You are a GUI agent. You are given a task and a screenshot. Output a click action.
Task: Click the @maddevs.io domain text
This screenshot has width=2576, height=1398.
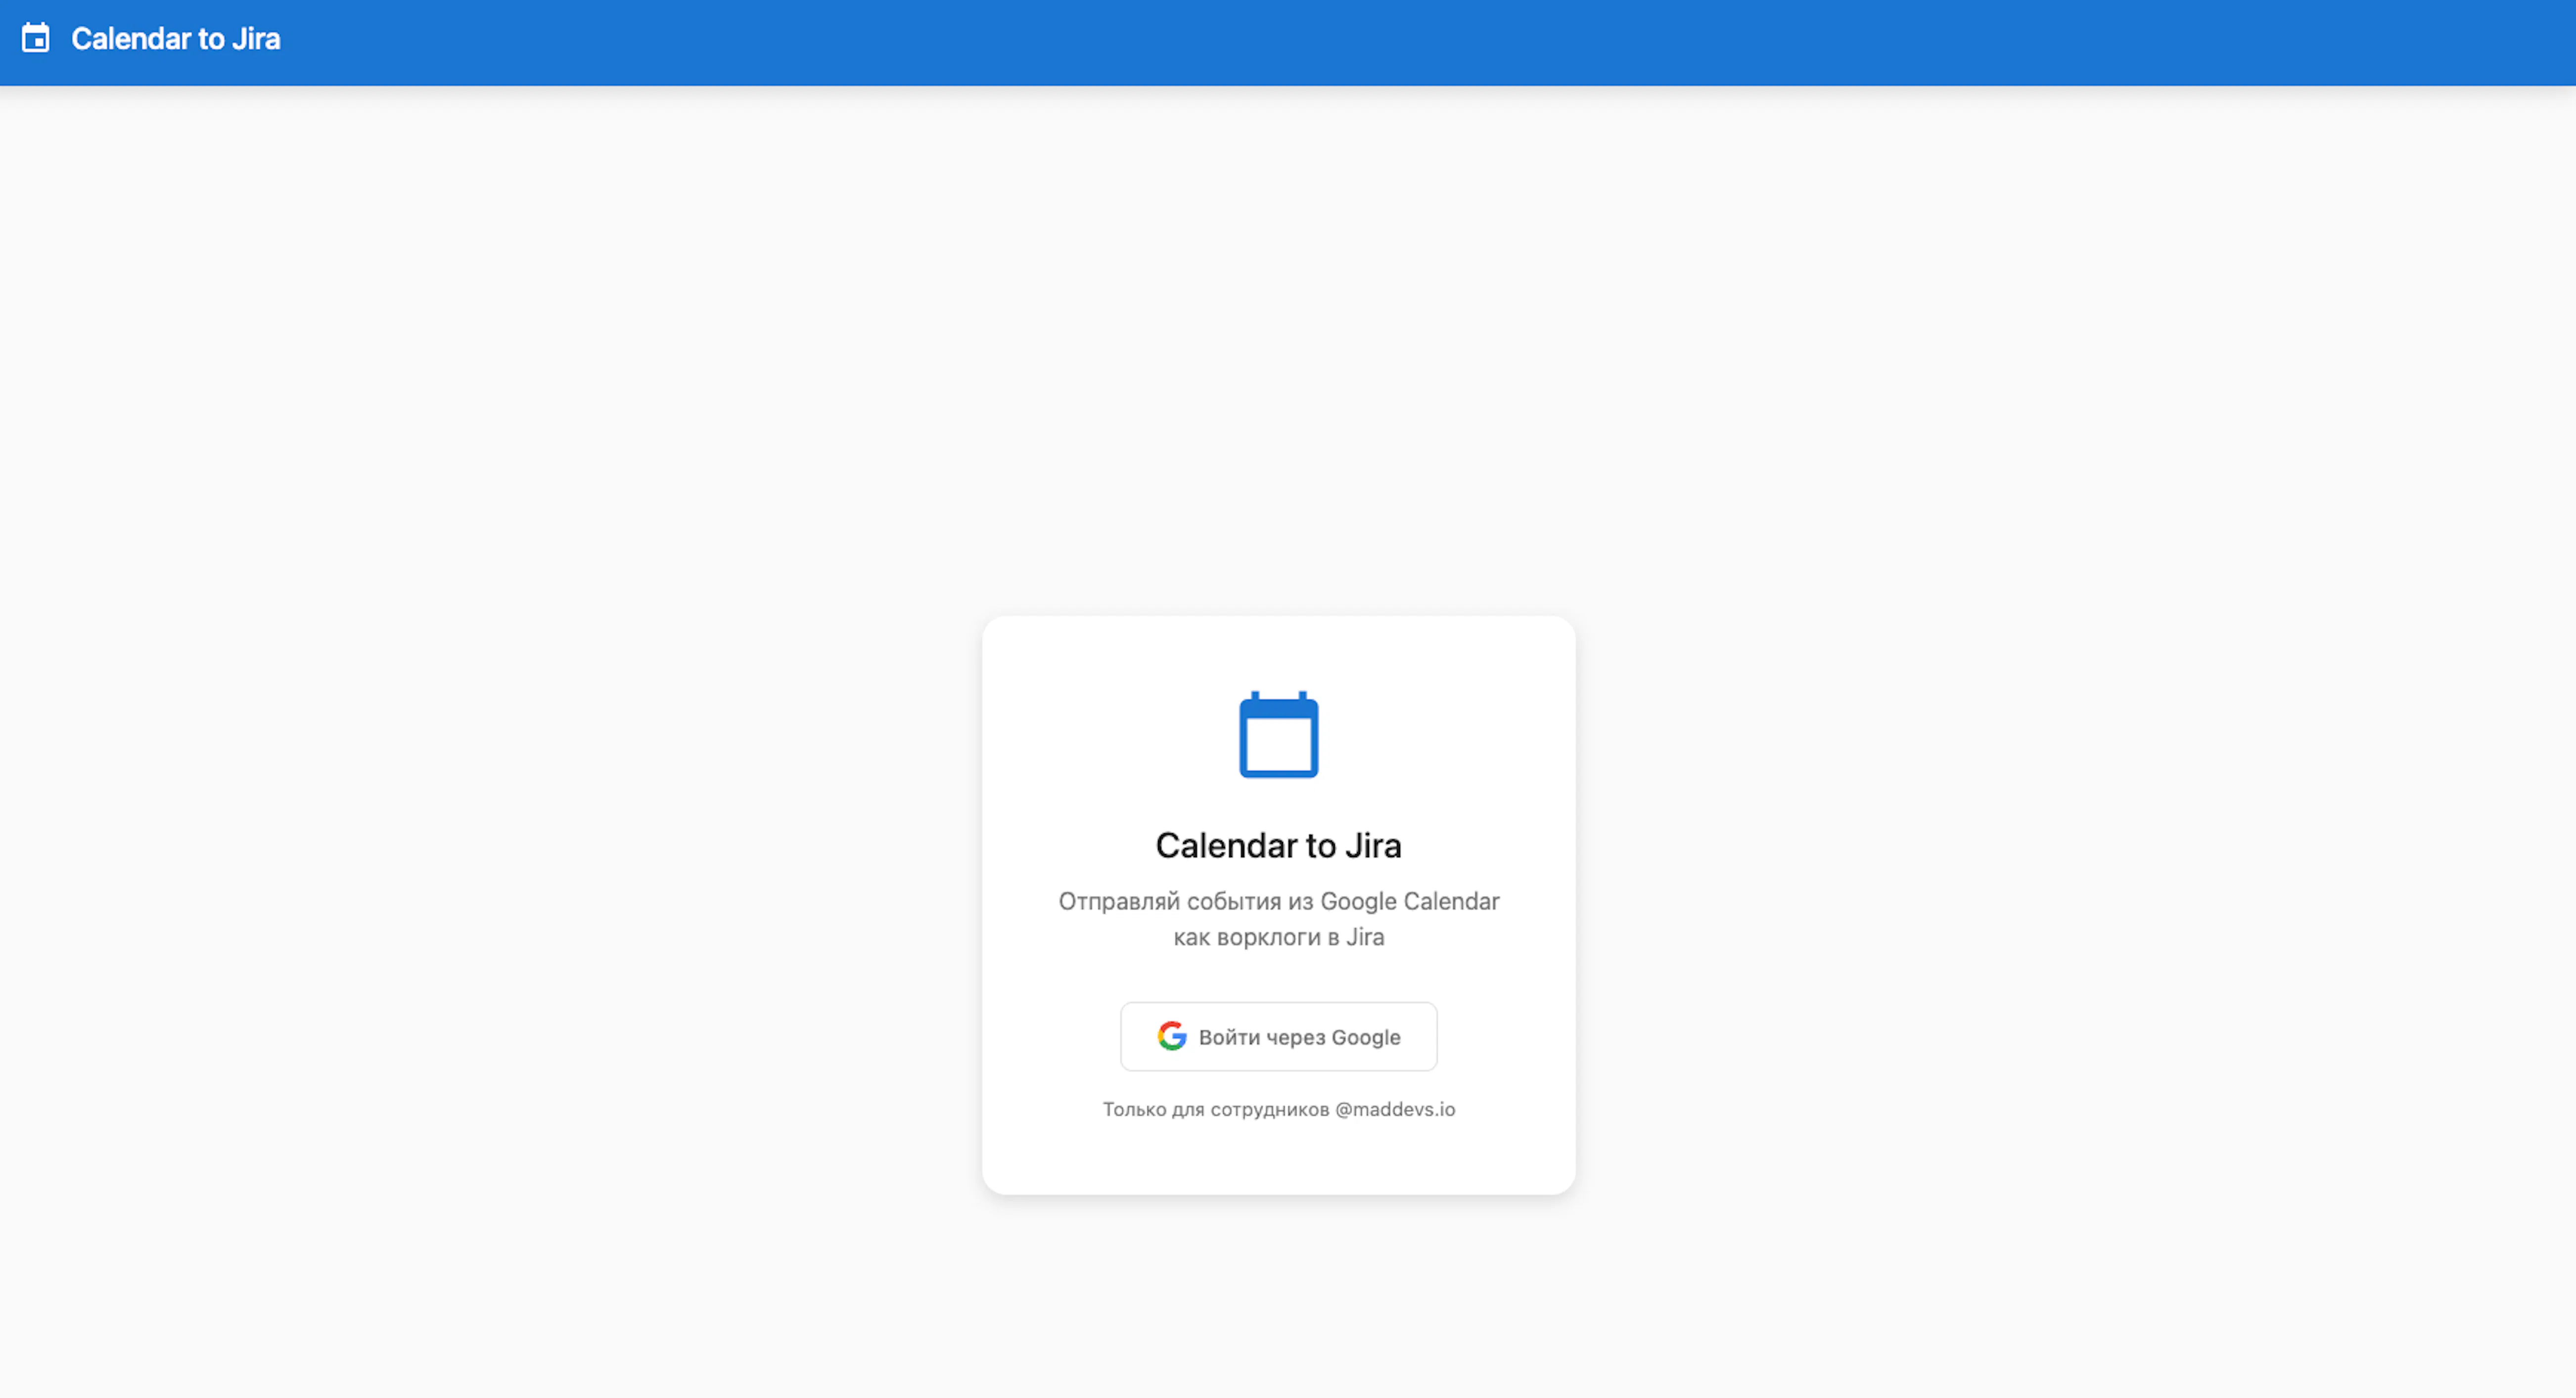(1395, 1109)
